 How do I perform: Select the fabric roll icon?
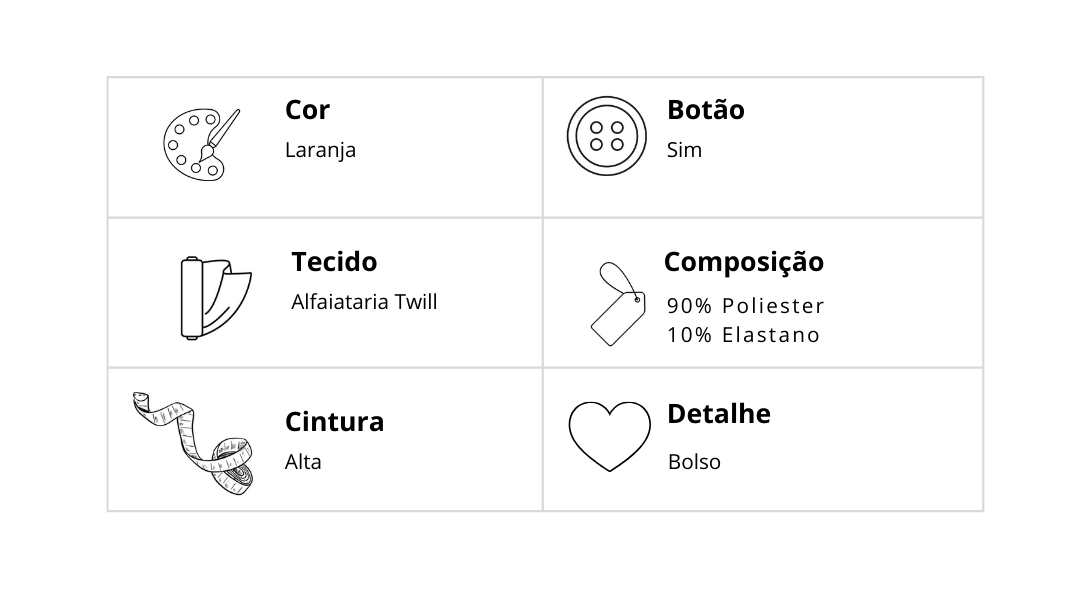tap(216, 298)
